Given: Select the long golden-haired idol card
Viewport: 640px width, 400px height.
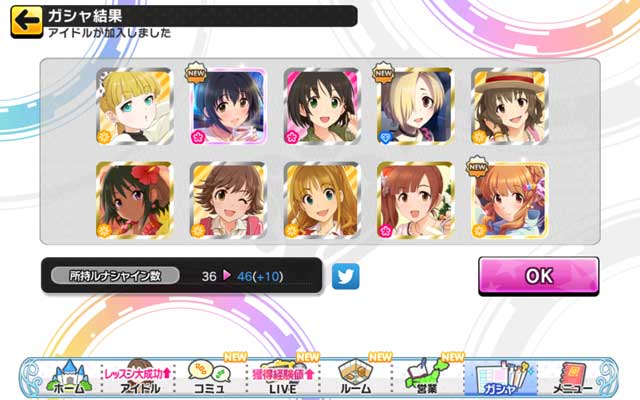Looking at the screenshot, I should pyautogui.click(x=322, y=200).
